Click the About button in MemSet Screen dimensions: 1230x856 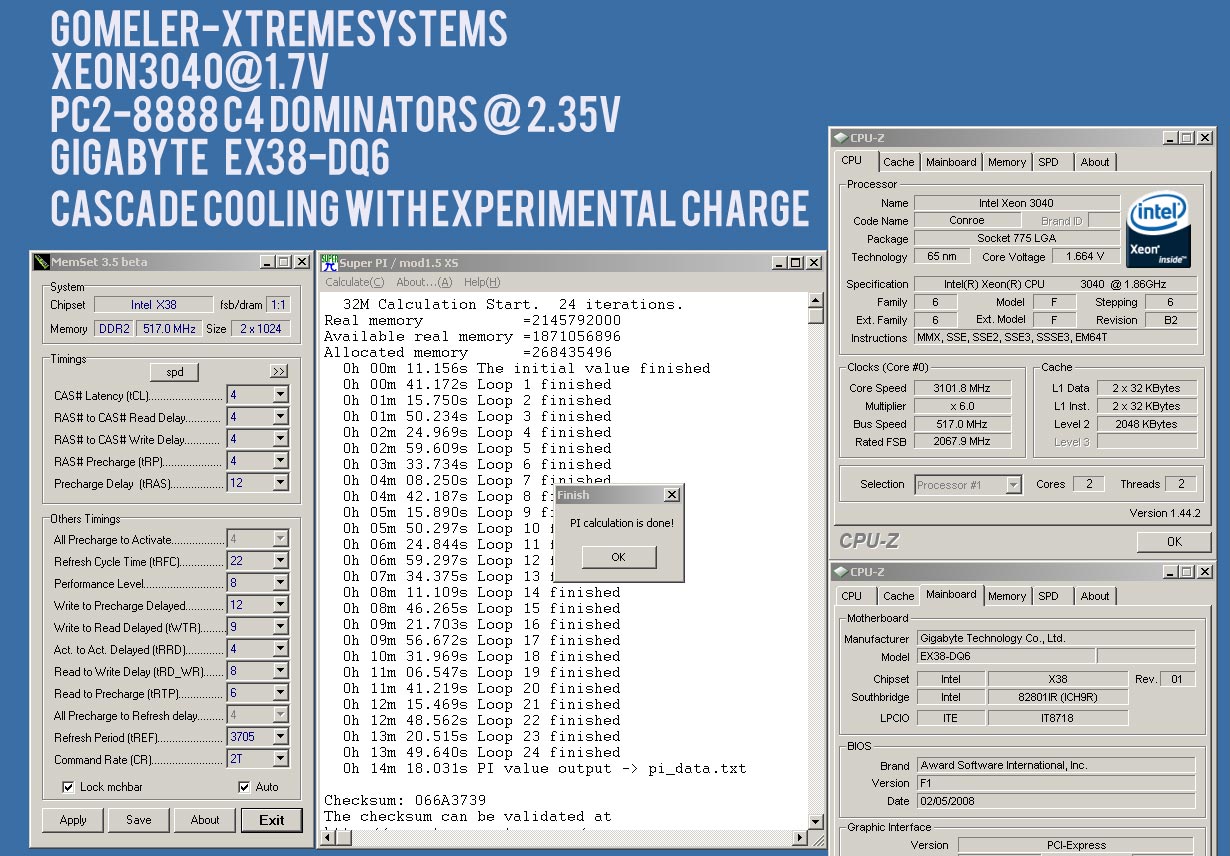(205, 820)
